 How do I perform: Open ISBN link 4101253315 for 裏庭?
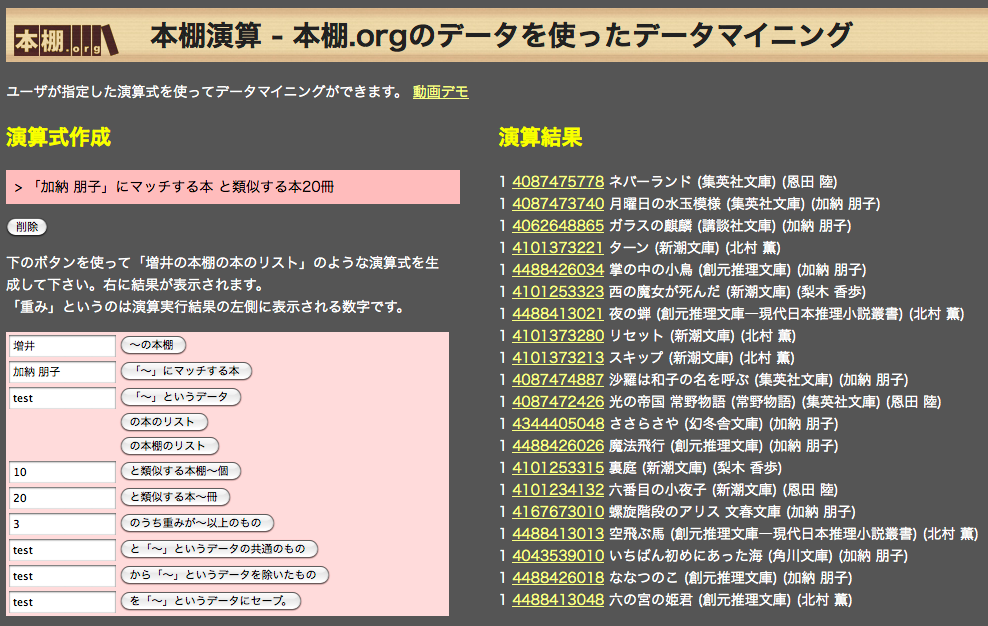[558, 469]
